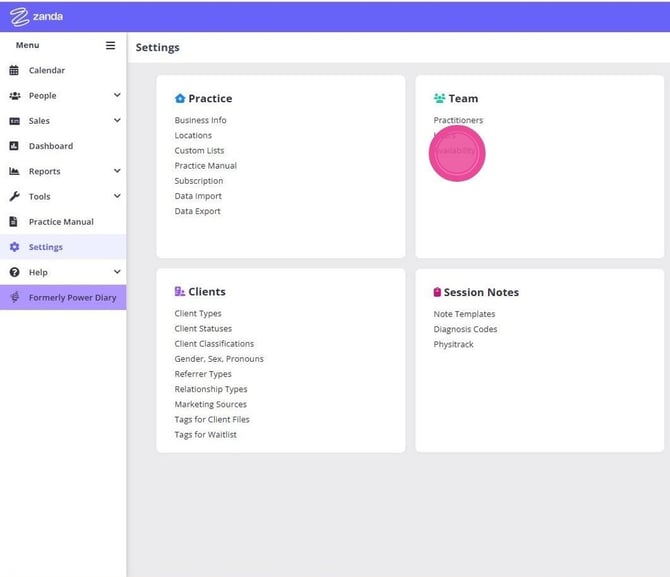
Task: Click the Reports menu label
Action: click(44, 171)
